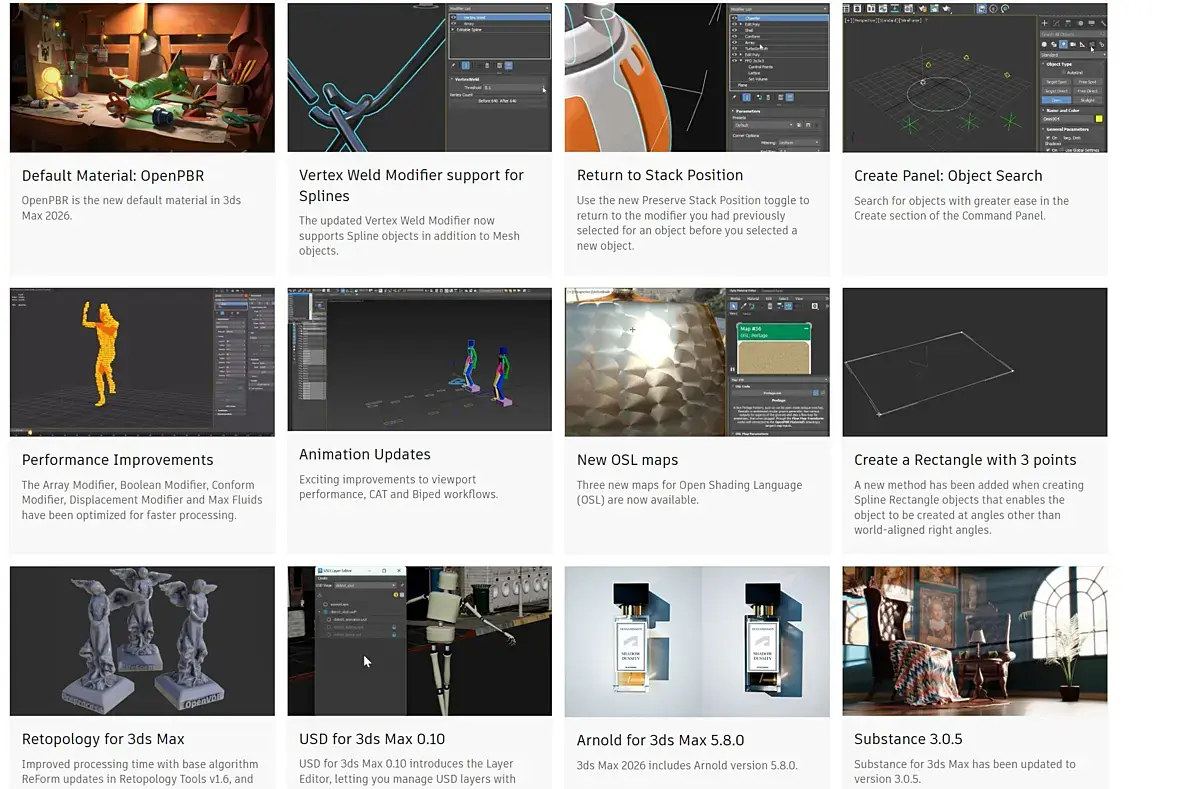Screen dimensions: 1180x789
Task: Click text 'USD for 3ds Max 0.10 introduces the Layer'
Action: click(x=406, y=763)
